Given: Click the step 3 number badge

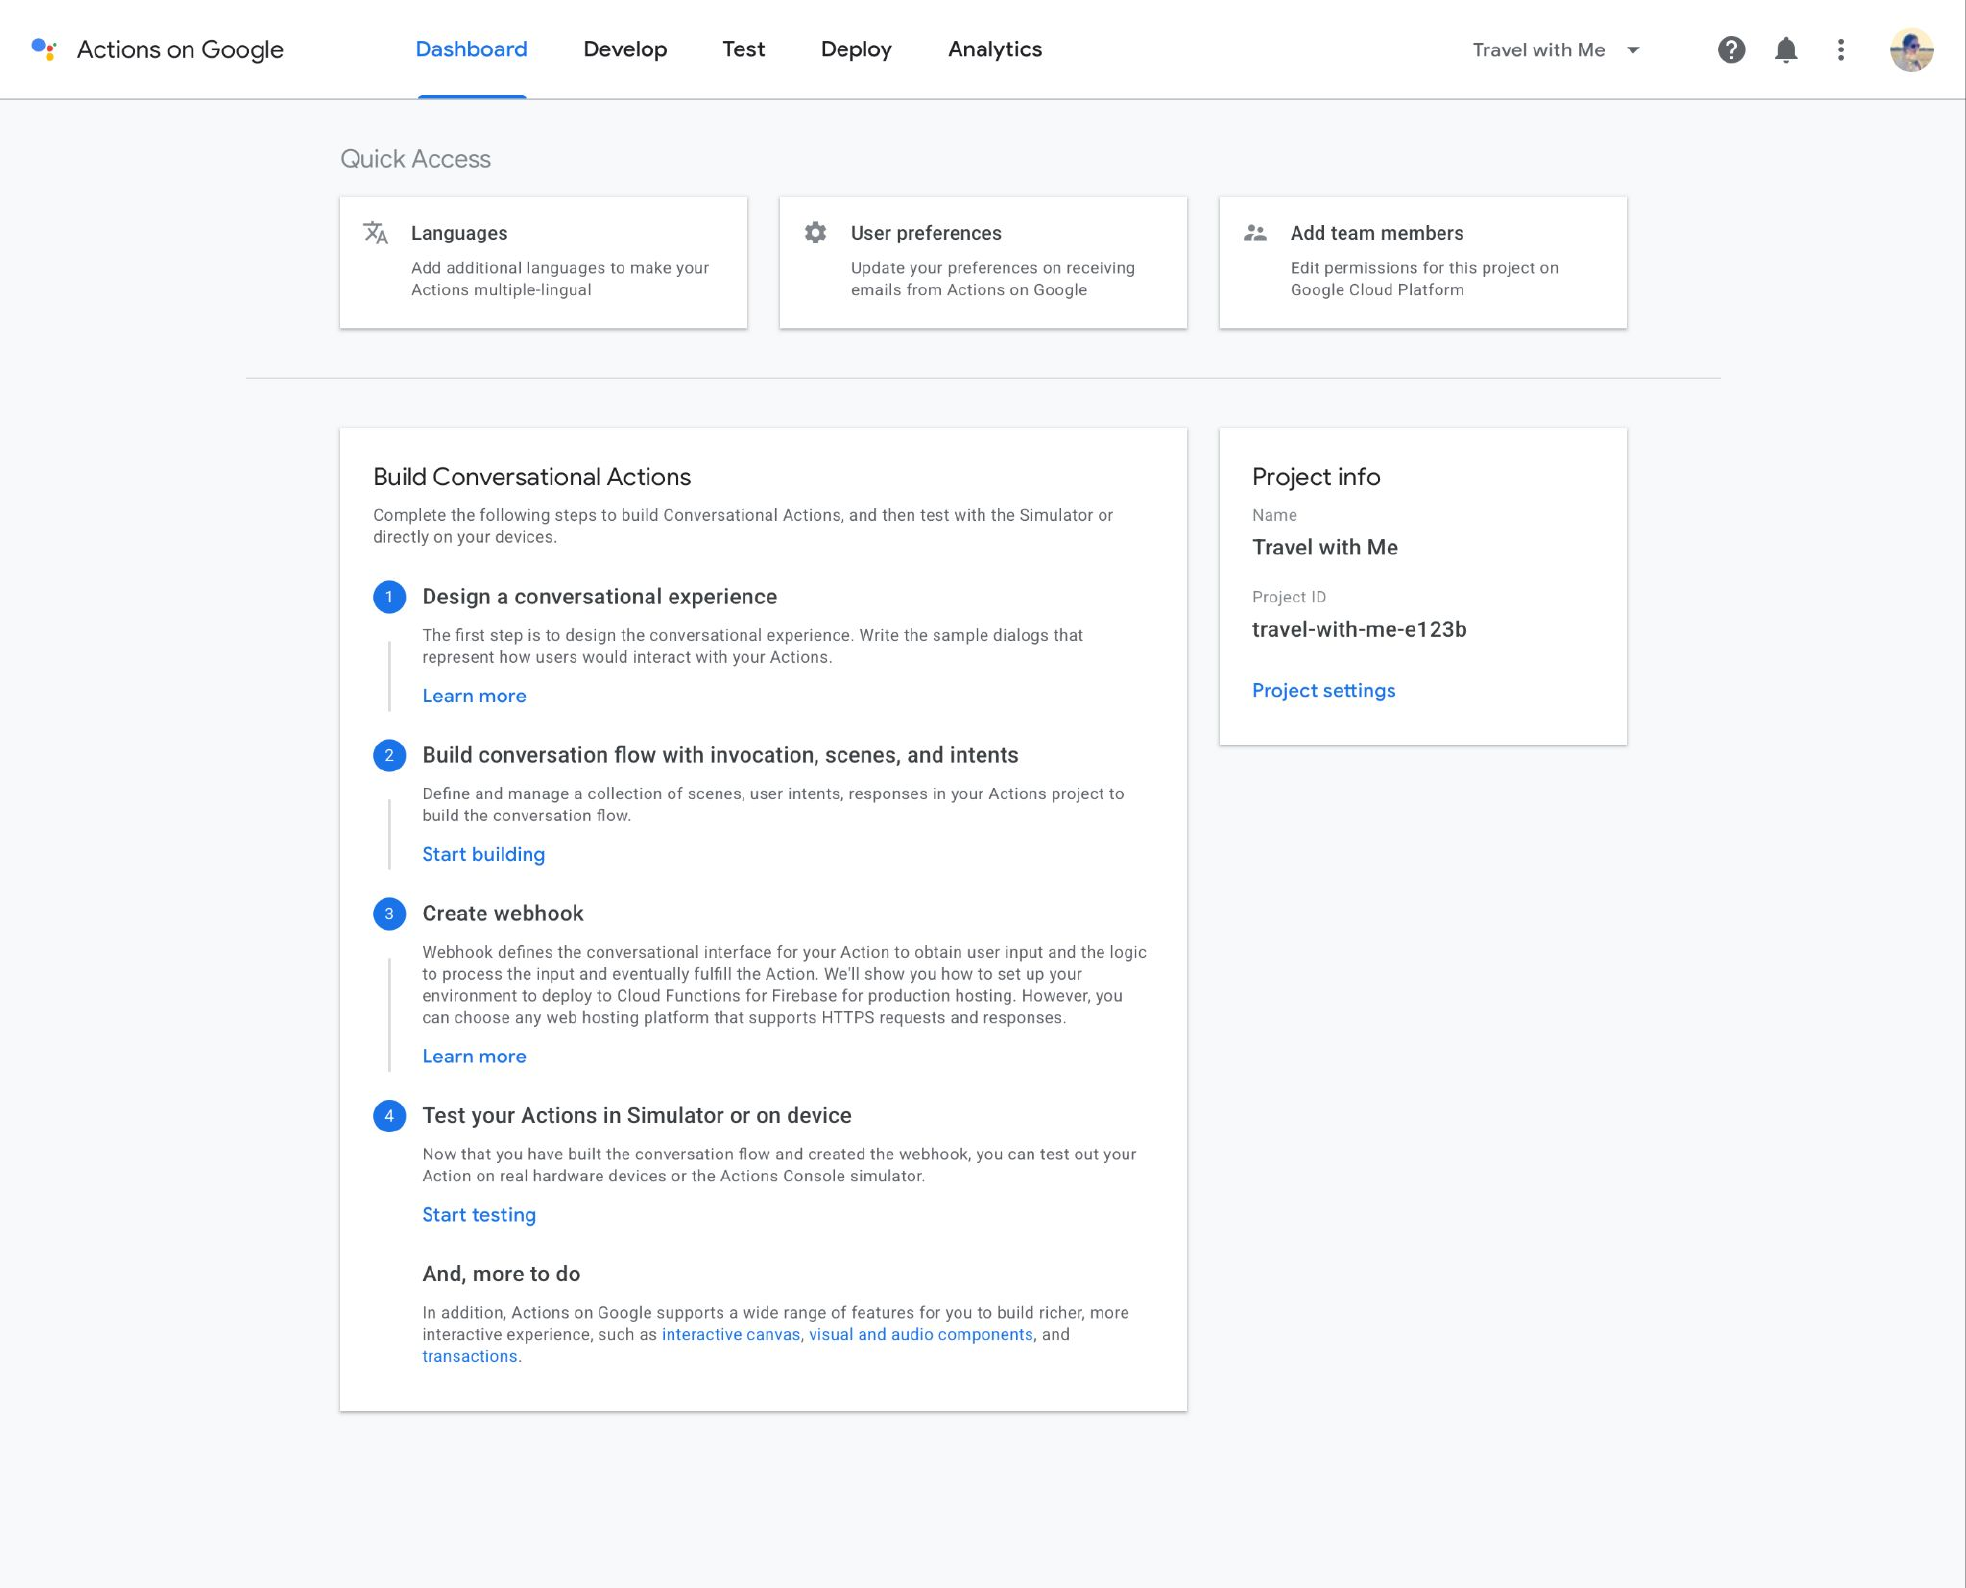Looking at the screenshot, I should pos(389,913).
